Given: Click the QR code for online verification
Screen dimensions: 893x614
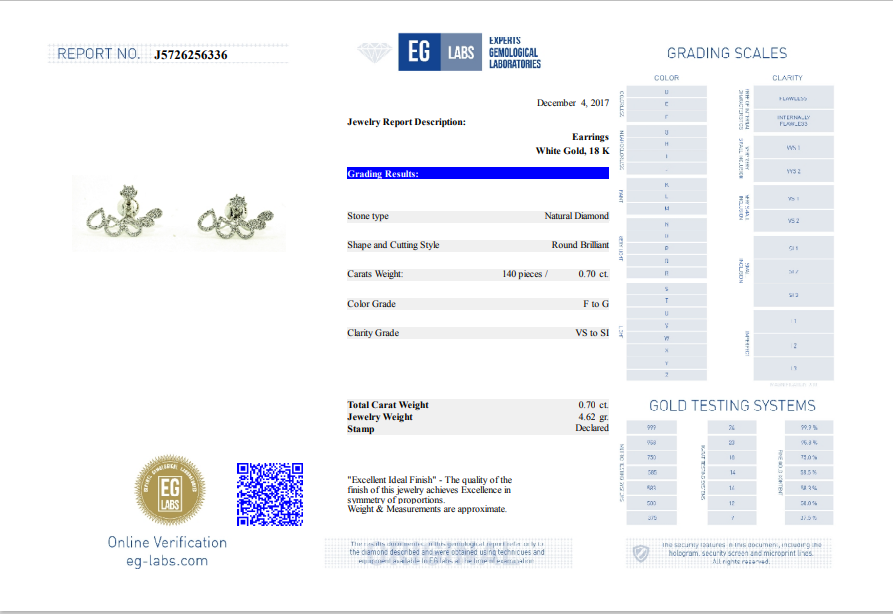Looking at the screenshot, I should [270, 493].
